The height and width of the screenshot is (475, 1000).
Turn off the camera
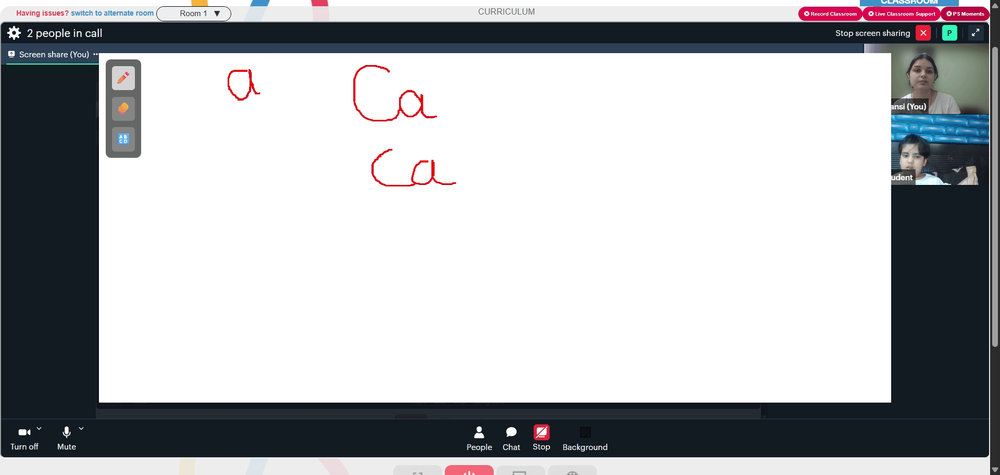pyautogui.click(x=24, y=439)
